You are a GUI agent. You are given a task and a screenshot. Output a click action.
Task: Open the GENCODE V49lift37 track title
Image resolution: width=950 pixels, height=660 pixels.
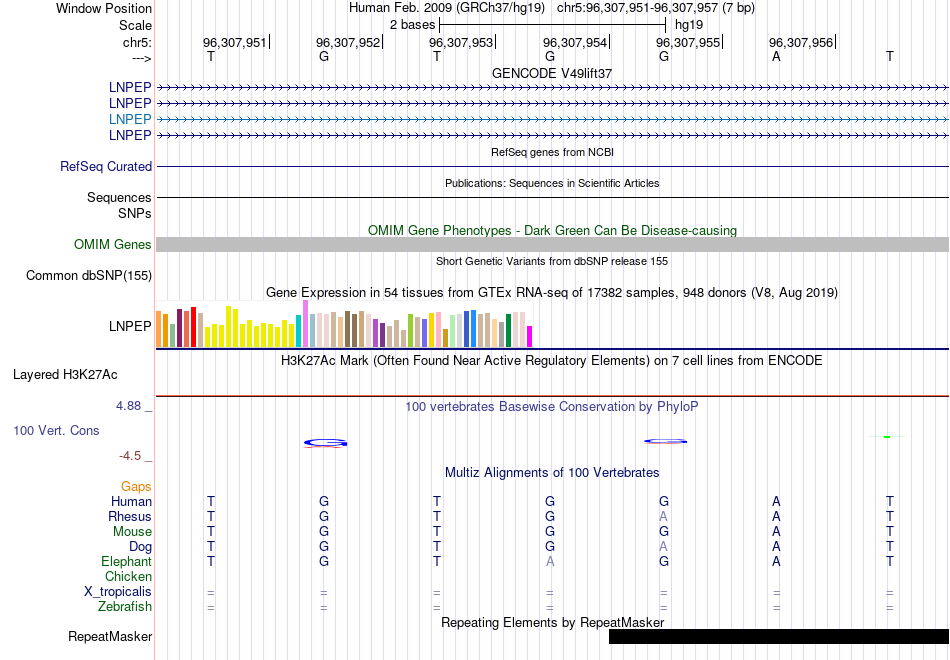(x=551, y=73)
